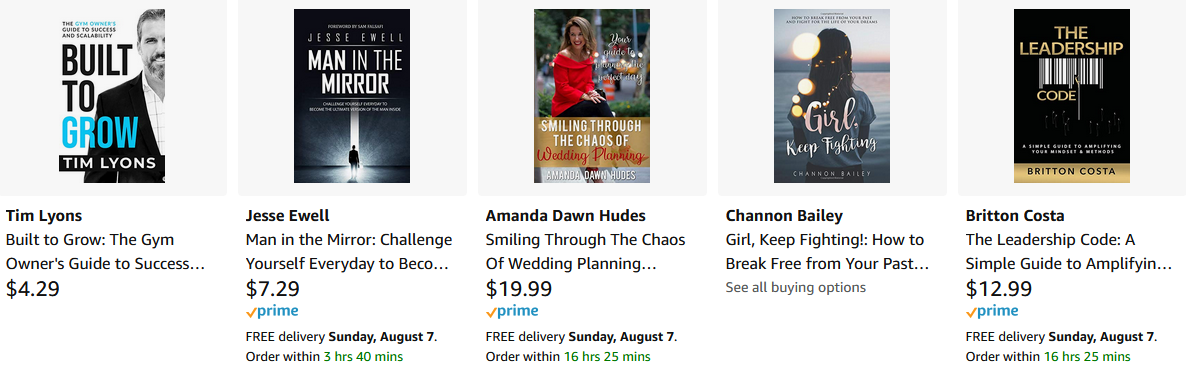Open the Girl, Keep Fighting cover thumbnail
The height and width of the screenshot is (381, 1186).
tap(832, 96)
